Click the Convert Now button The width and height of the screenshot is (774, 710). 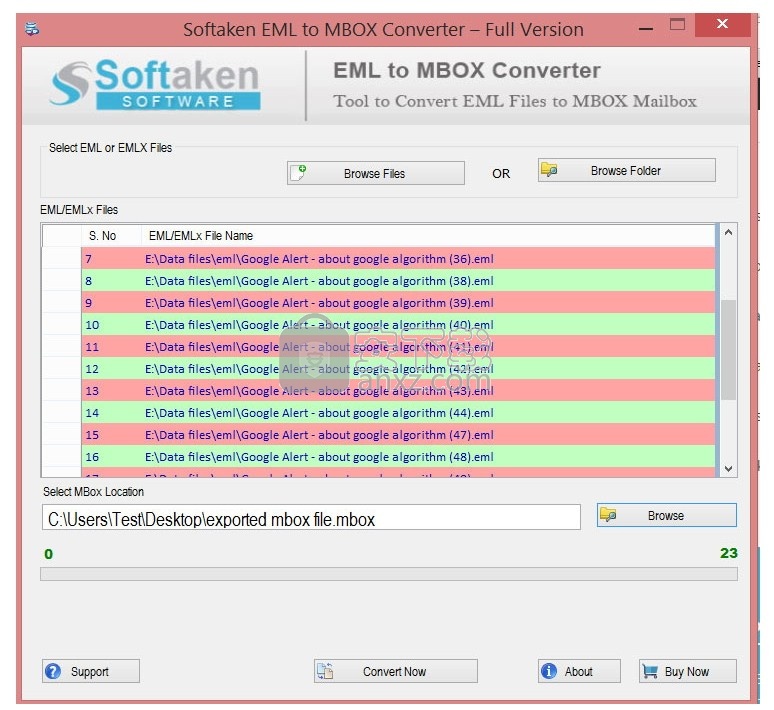pos(395,671)
